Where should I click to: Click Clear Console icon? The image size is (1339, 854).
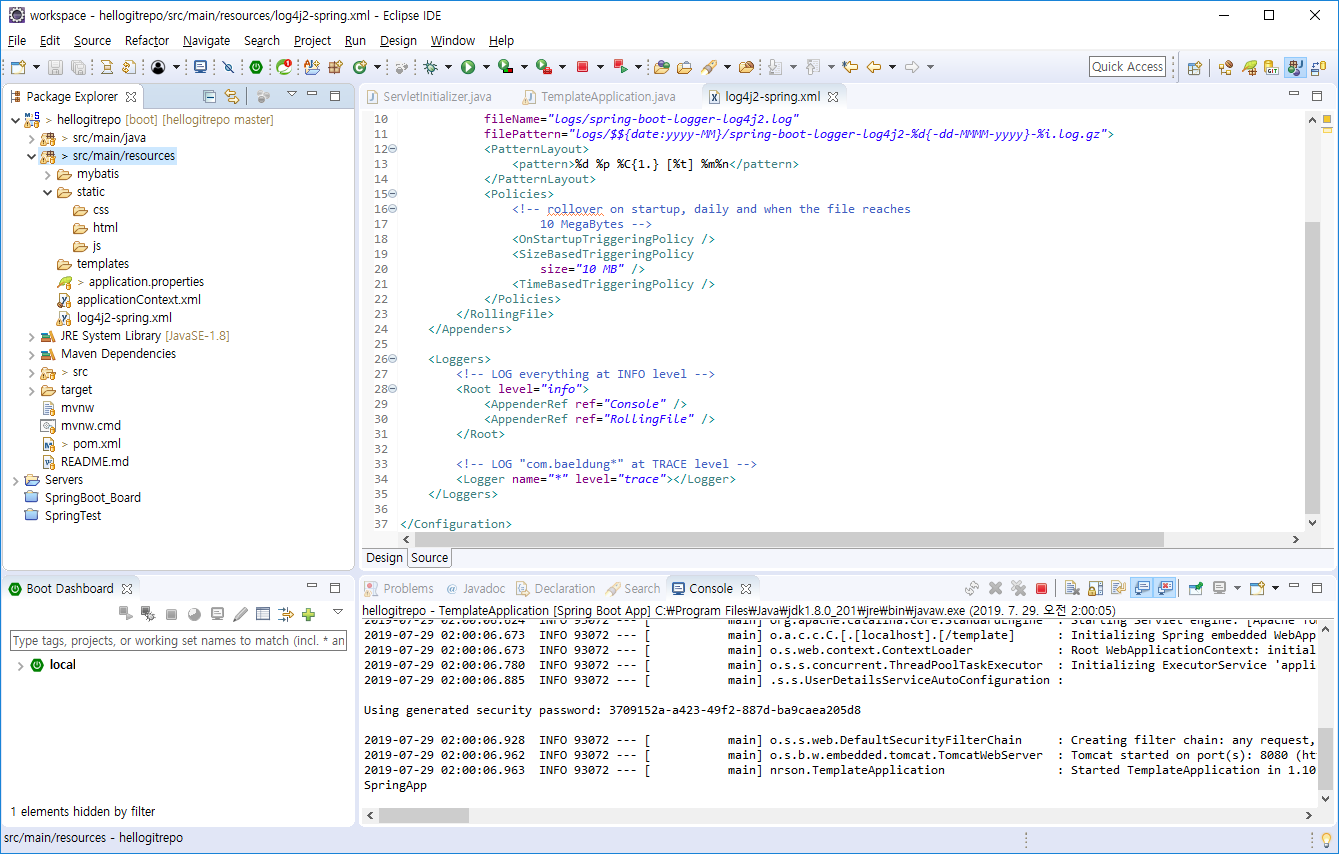1072,588
